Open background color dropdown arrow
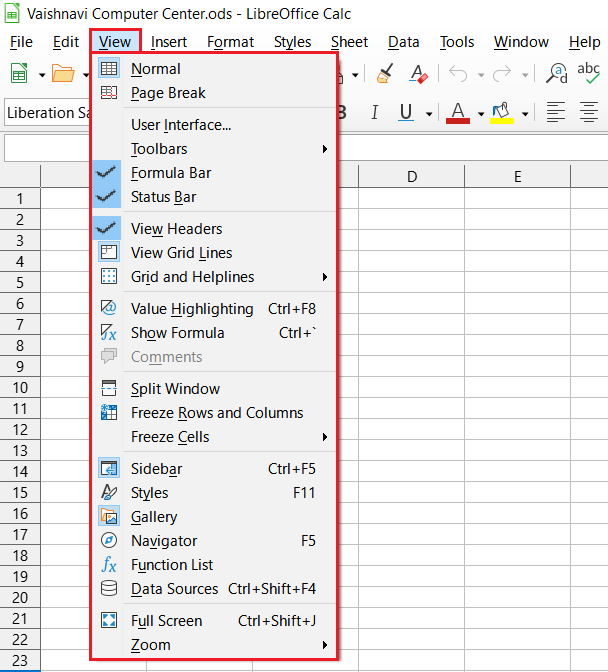This screenshot has height=672, width=608. 525,114
